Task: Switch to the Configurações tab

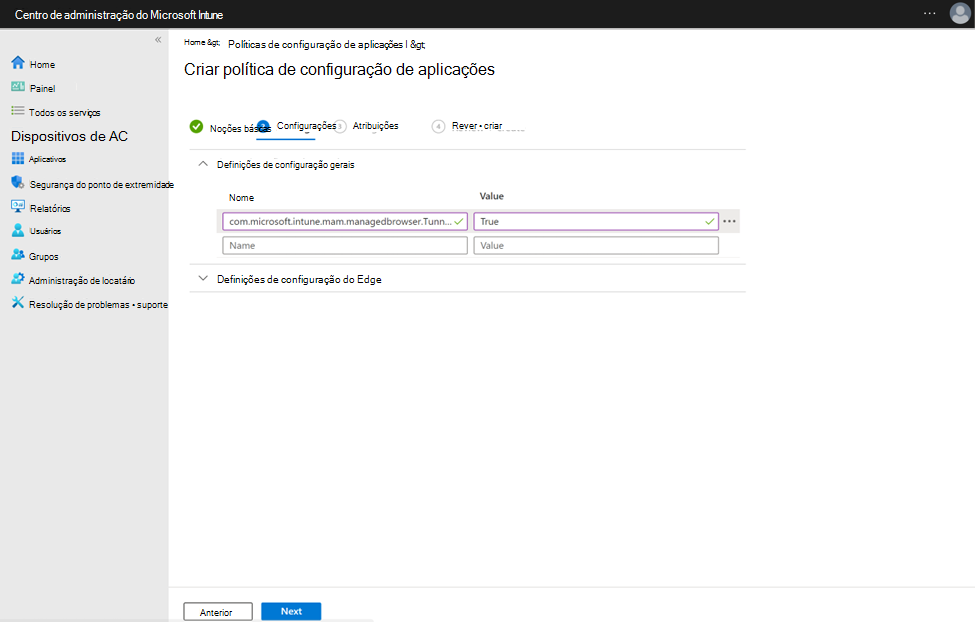Action: pos(306,126)
